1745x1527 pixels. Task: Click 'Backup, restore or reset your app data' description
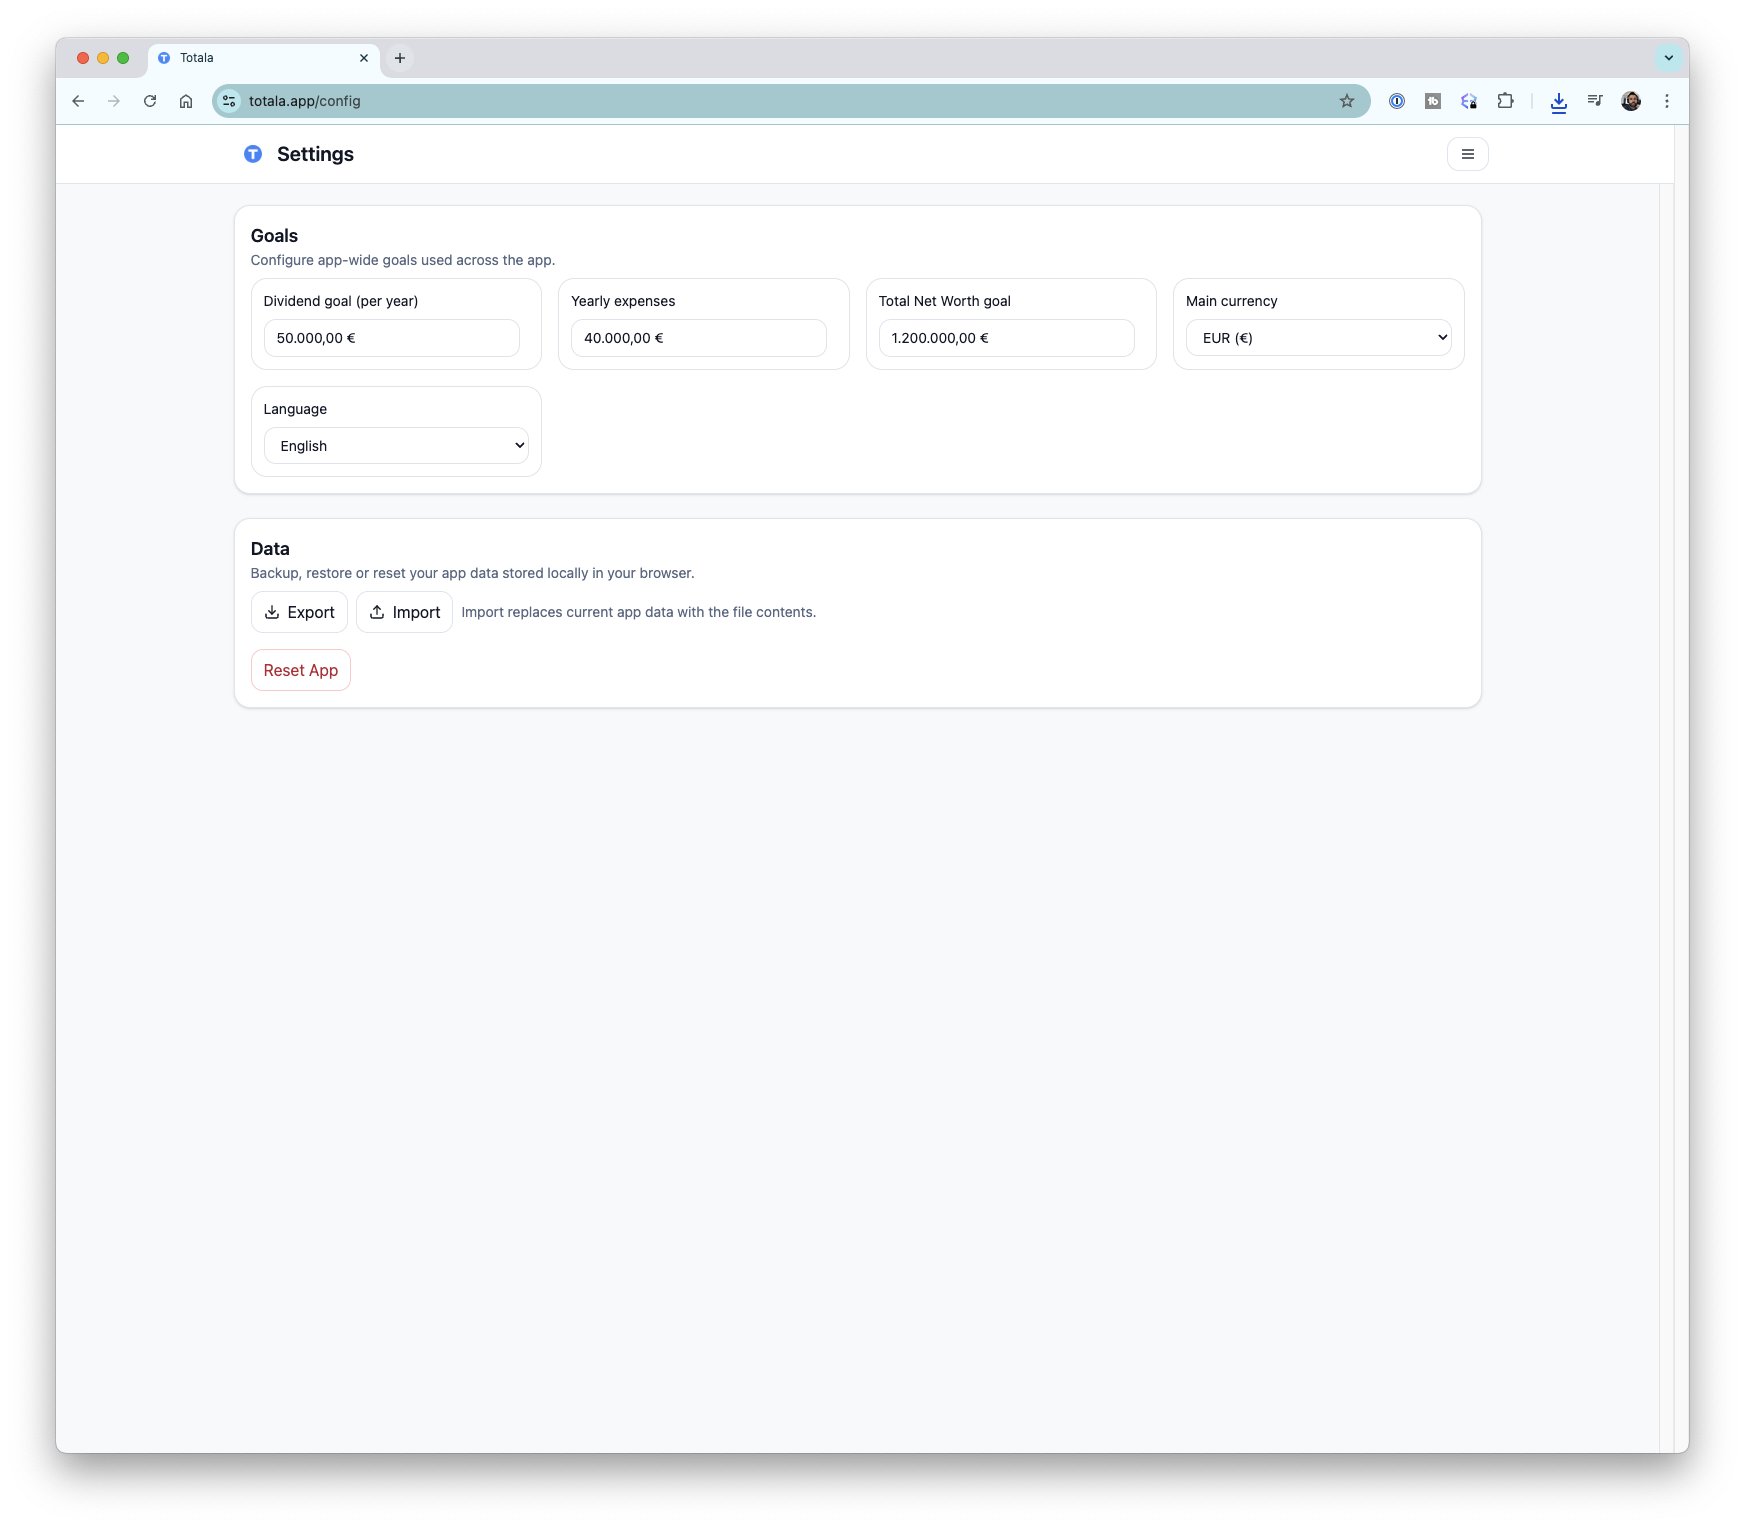[x=472, y=573]
